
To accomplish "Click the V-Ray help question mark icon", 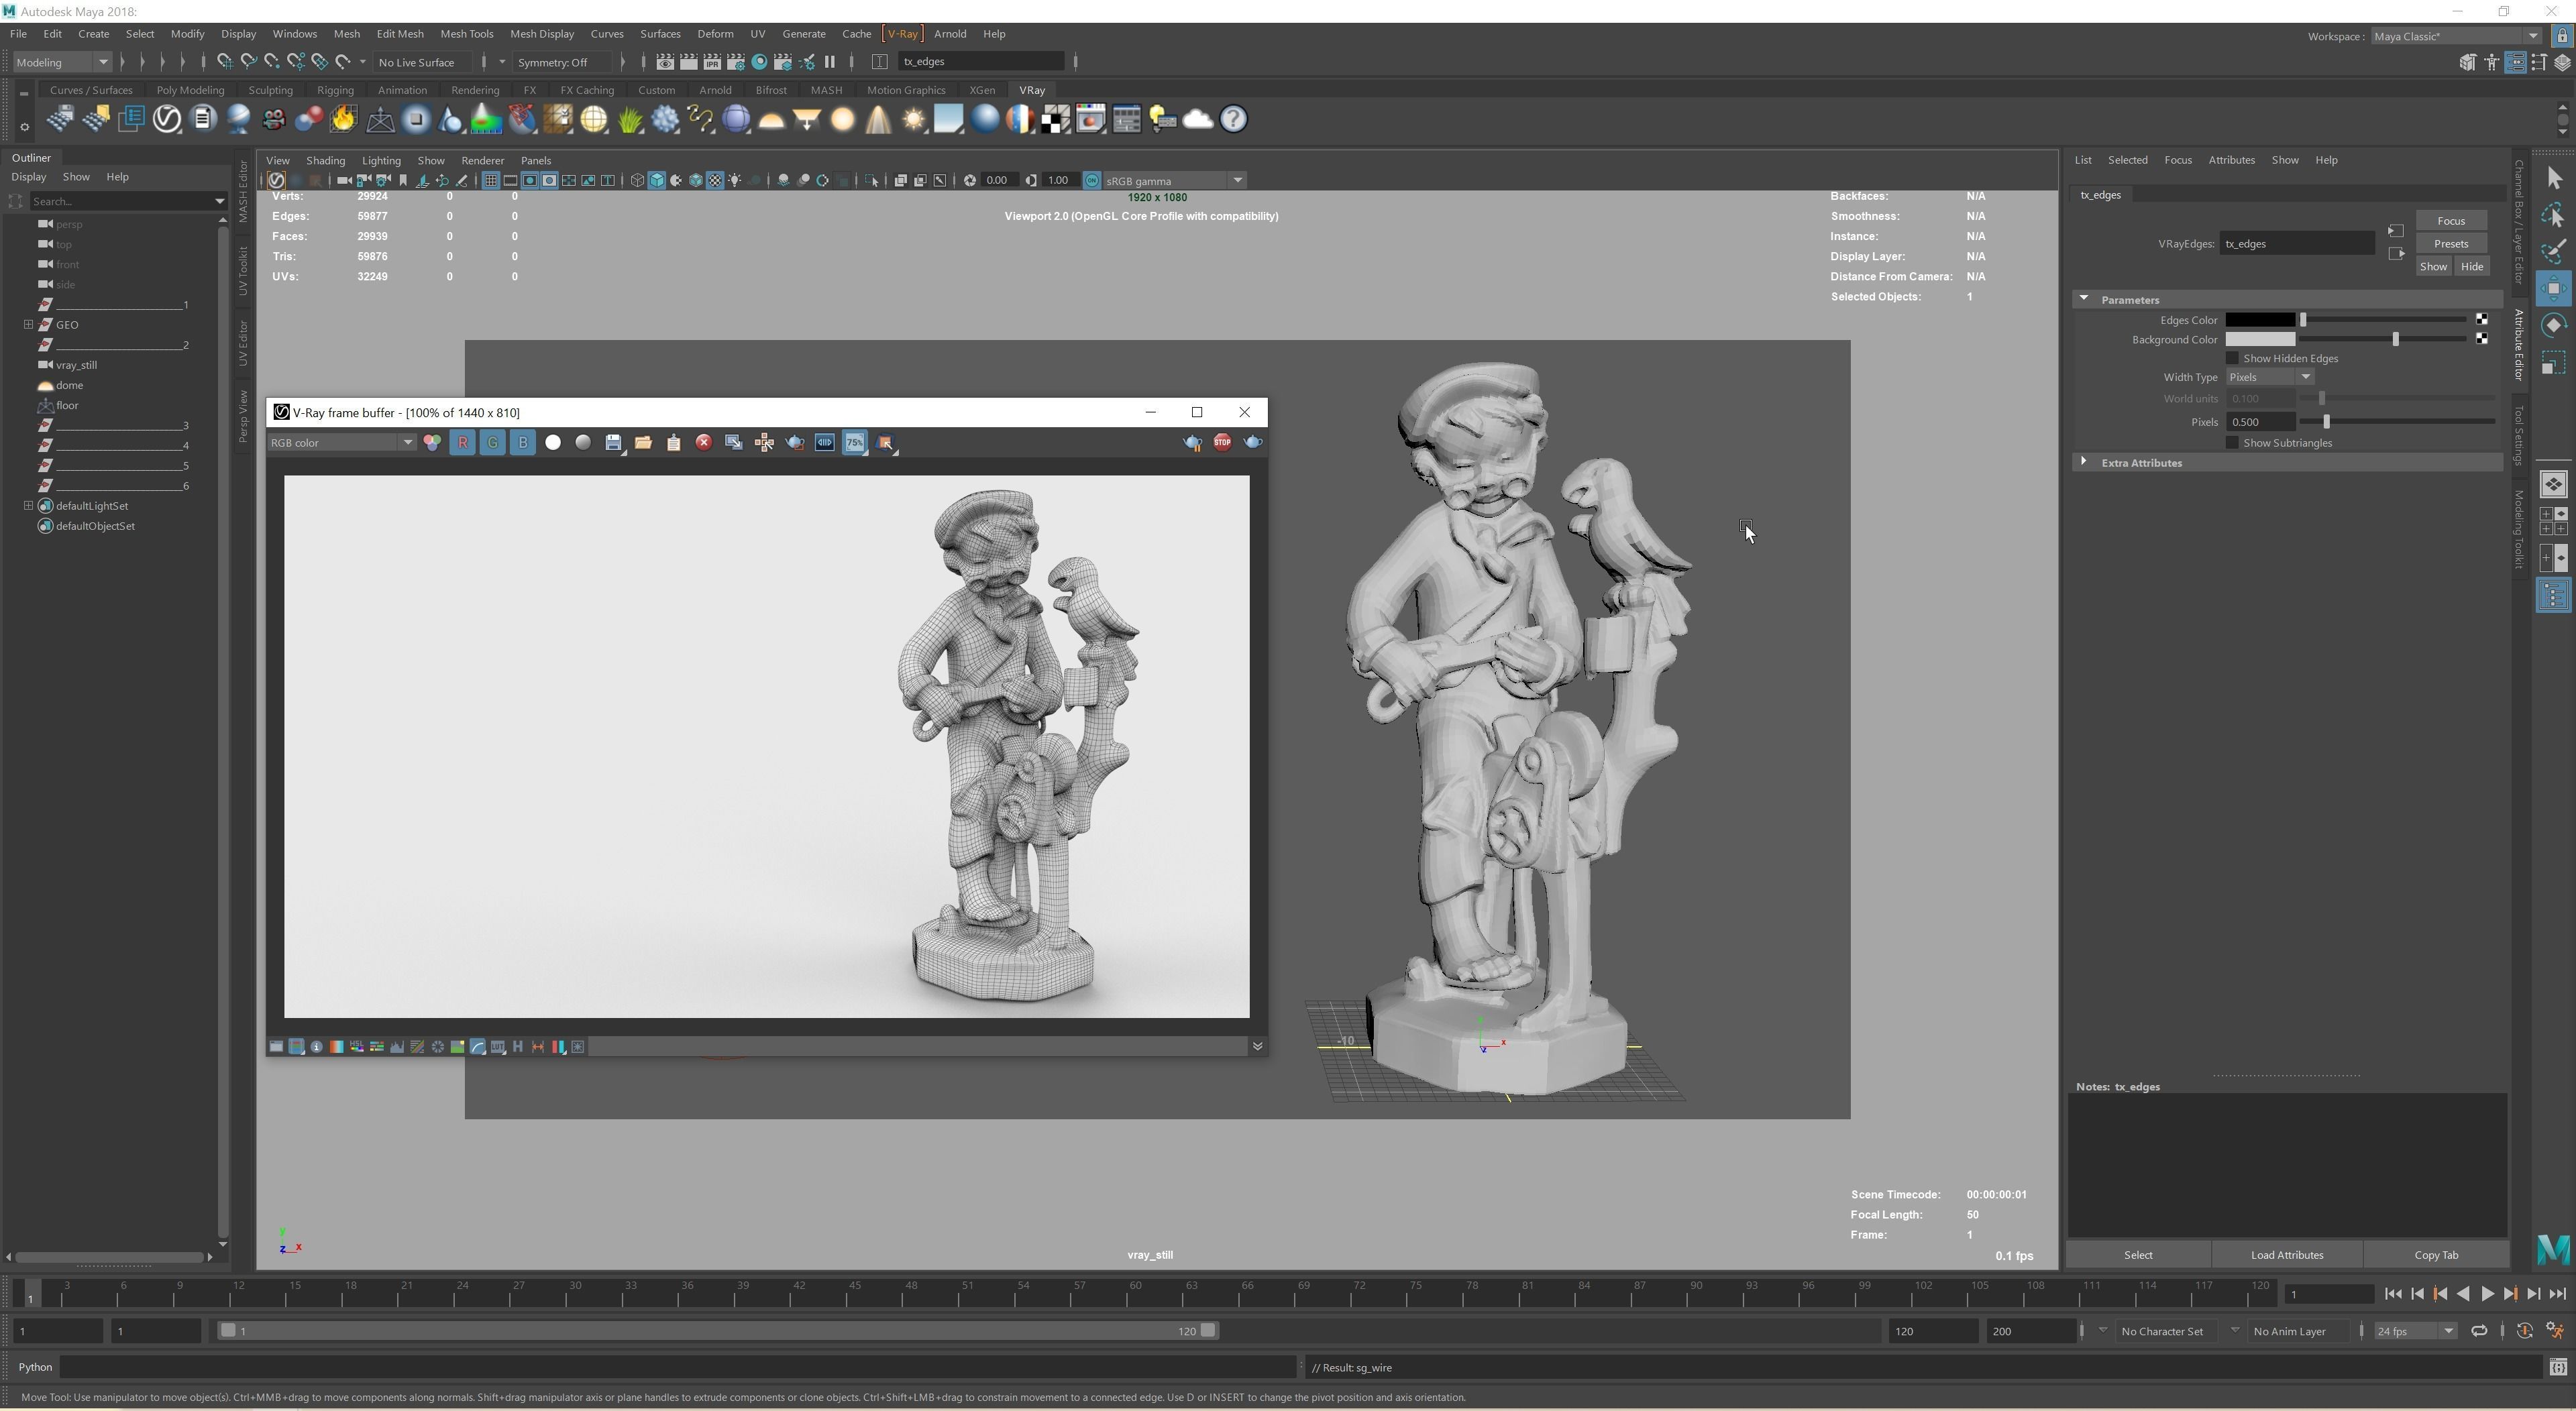I will 1233,120.
